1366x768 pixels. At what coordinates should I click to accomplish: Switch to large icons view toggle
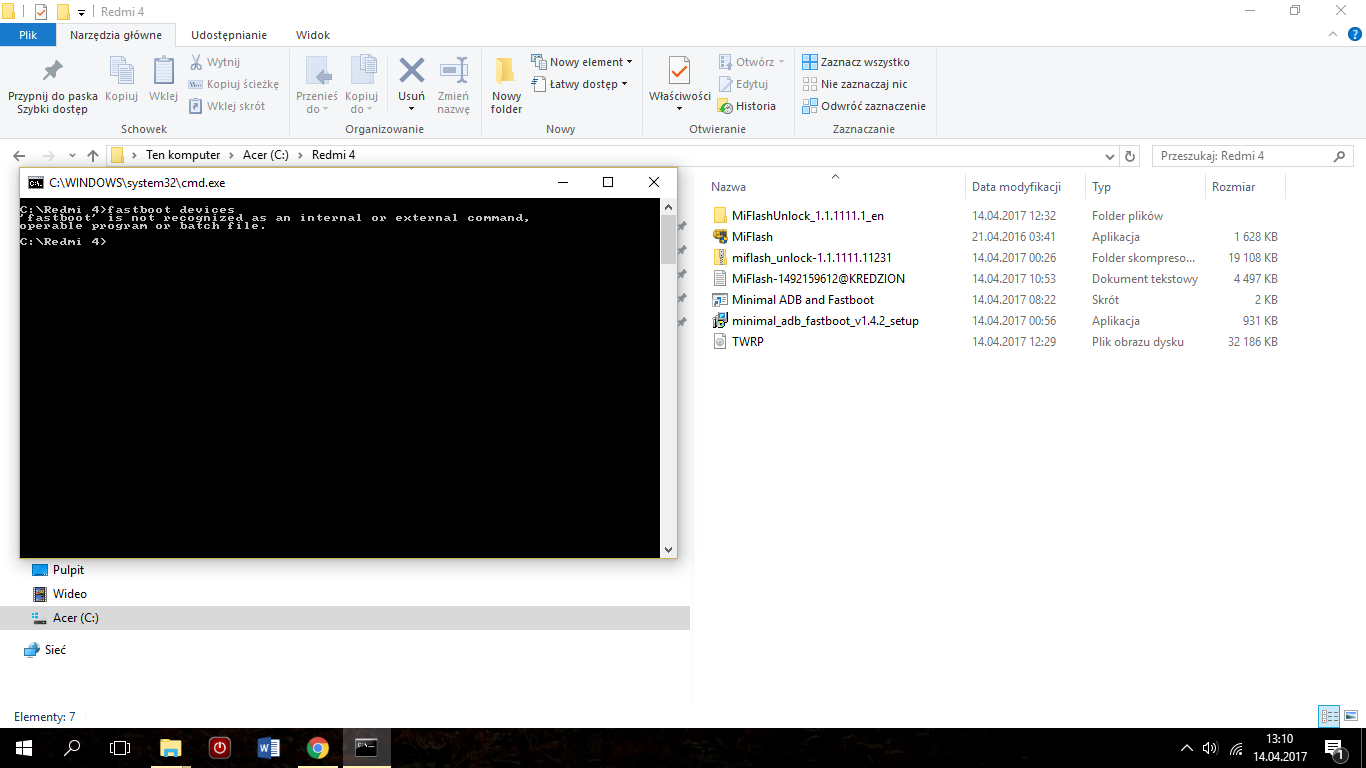(x=1349, y=716)
